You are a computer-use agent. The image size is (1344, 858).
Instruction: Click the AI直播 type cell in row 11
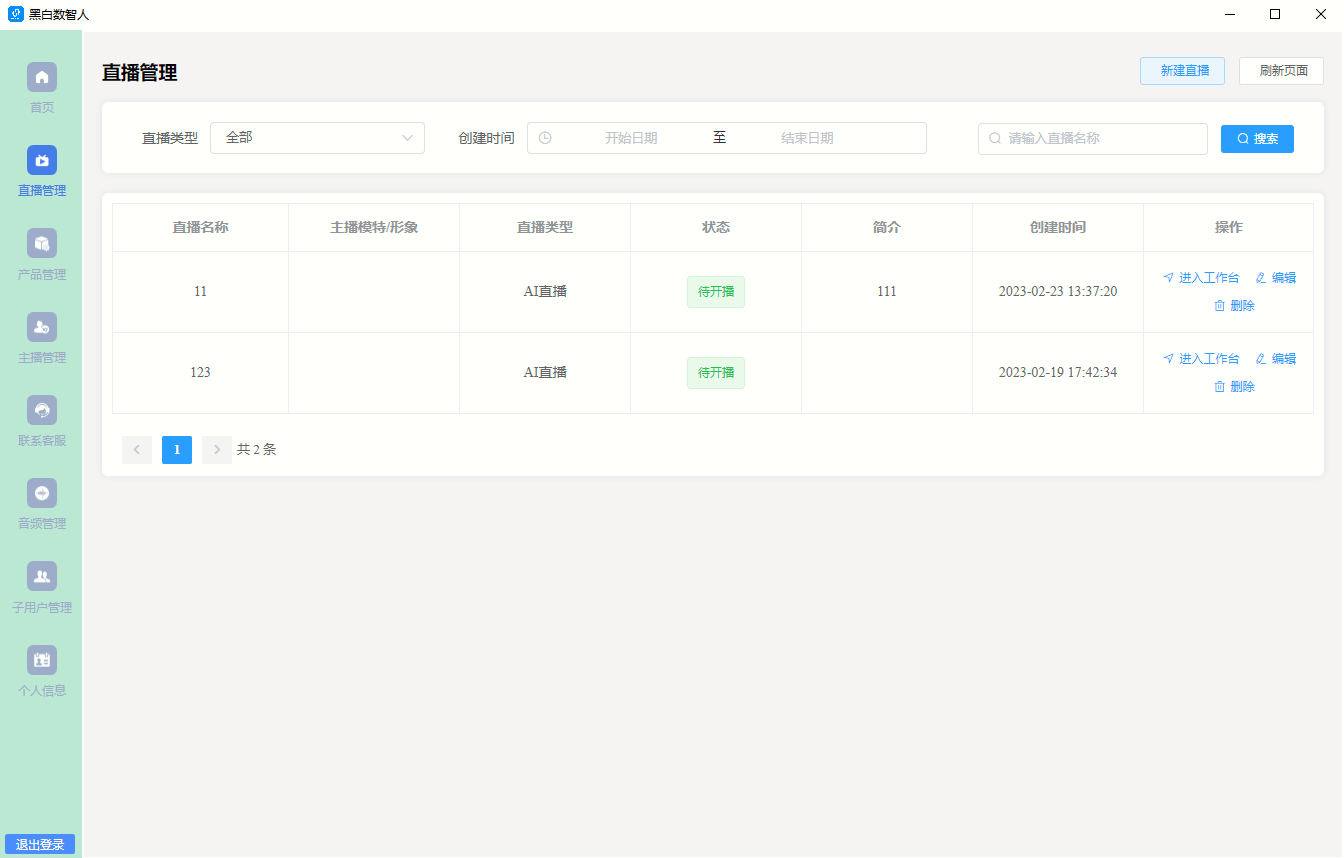point(545,292)
